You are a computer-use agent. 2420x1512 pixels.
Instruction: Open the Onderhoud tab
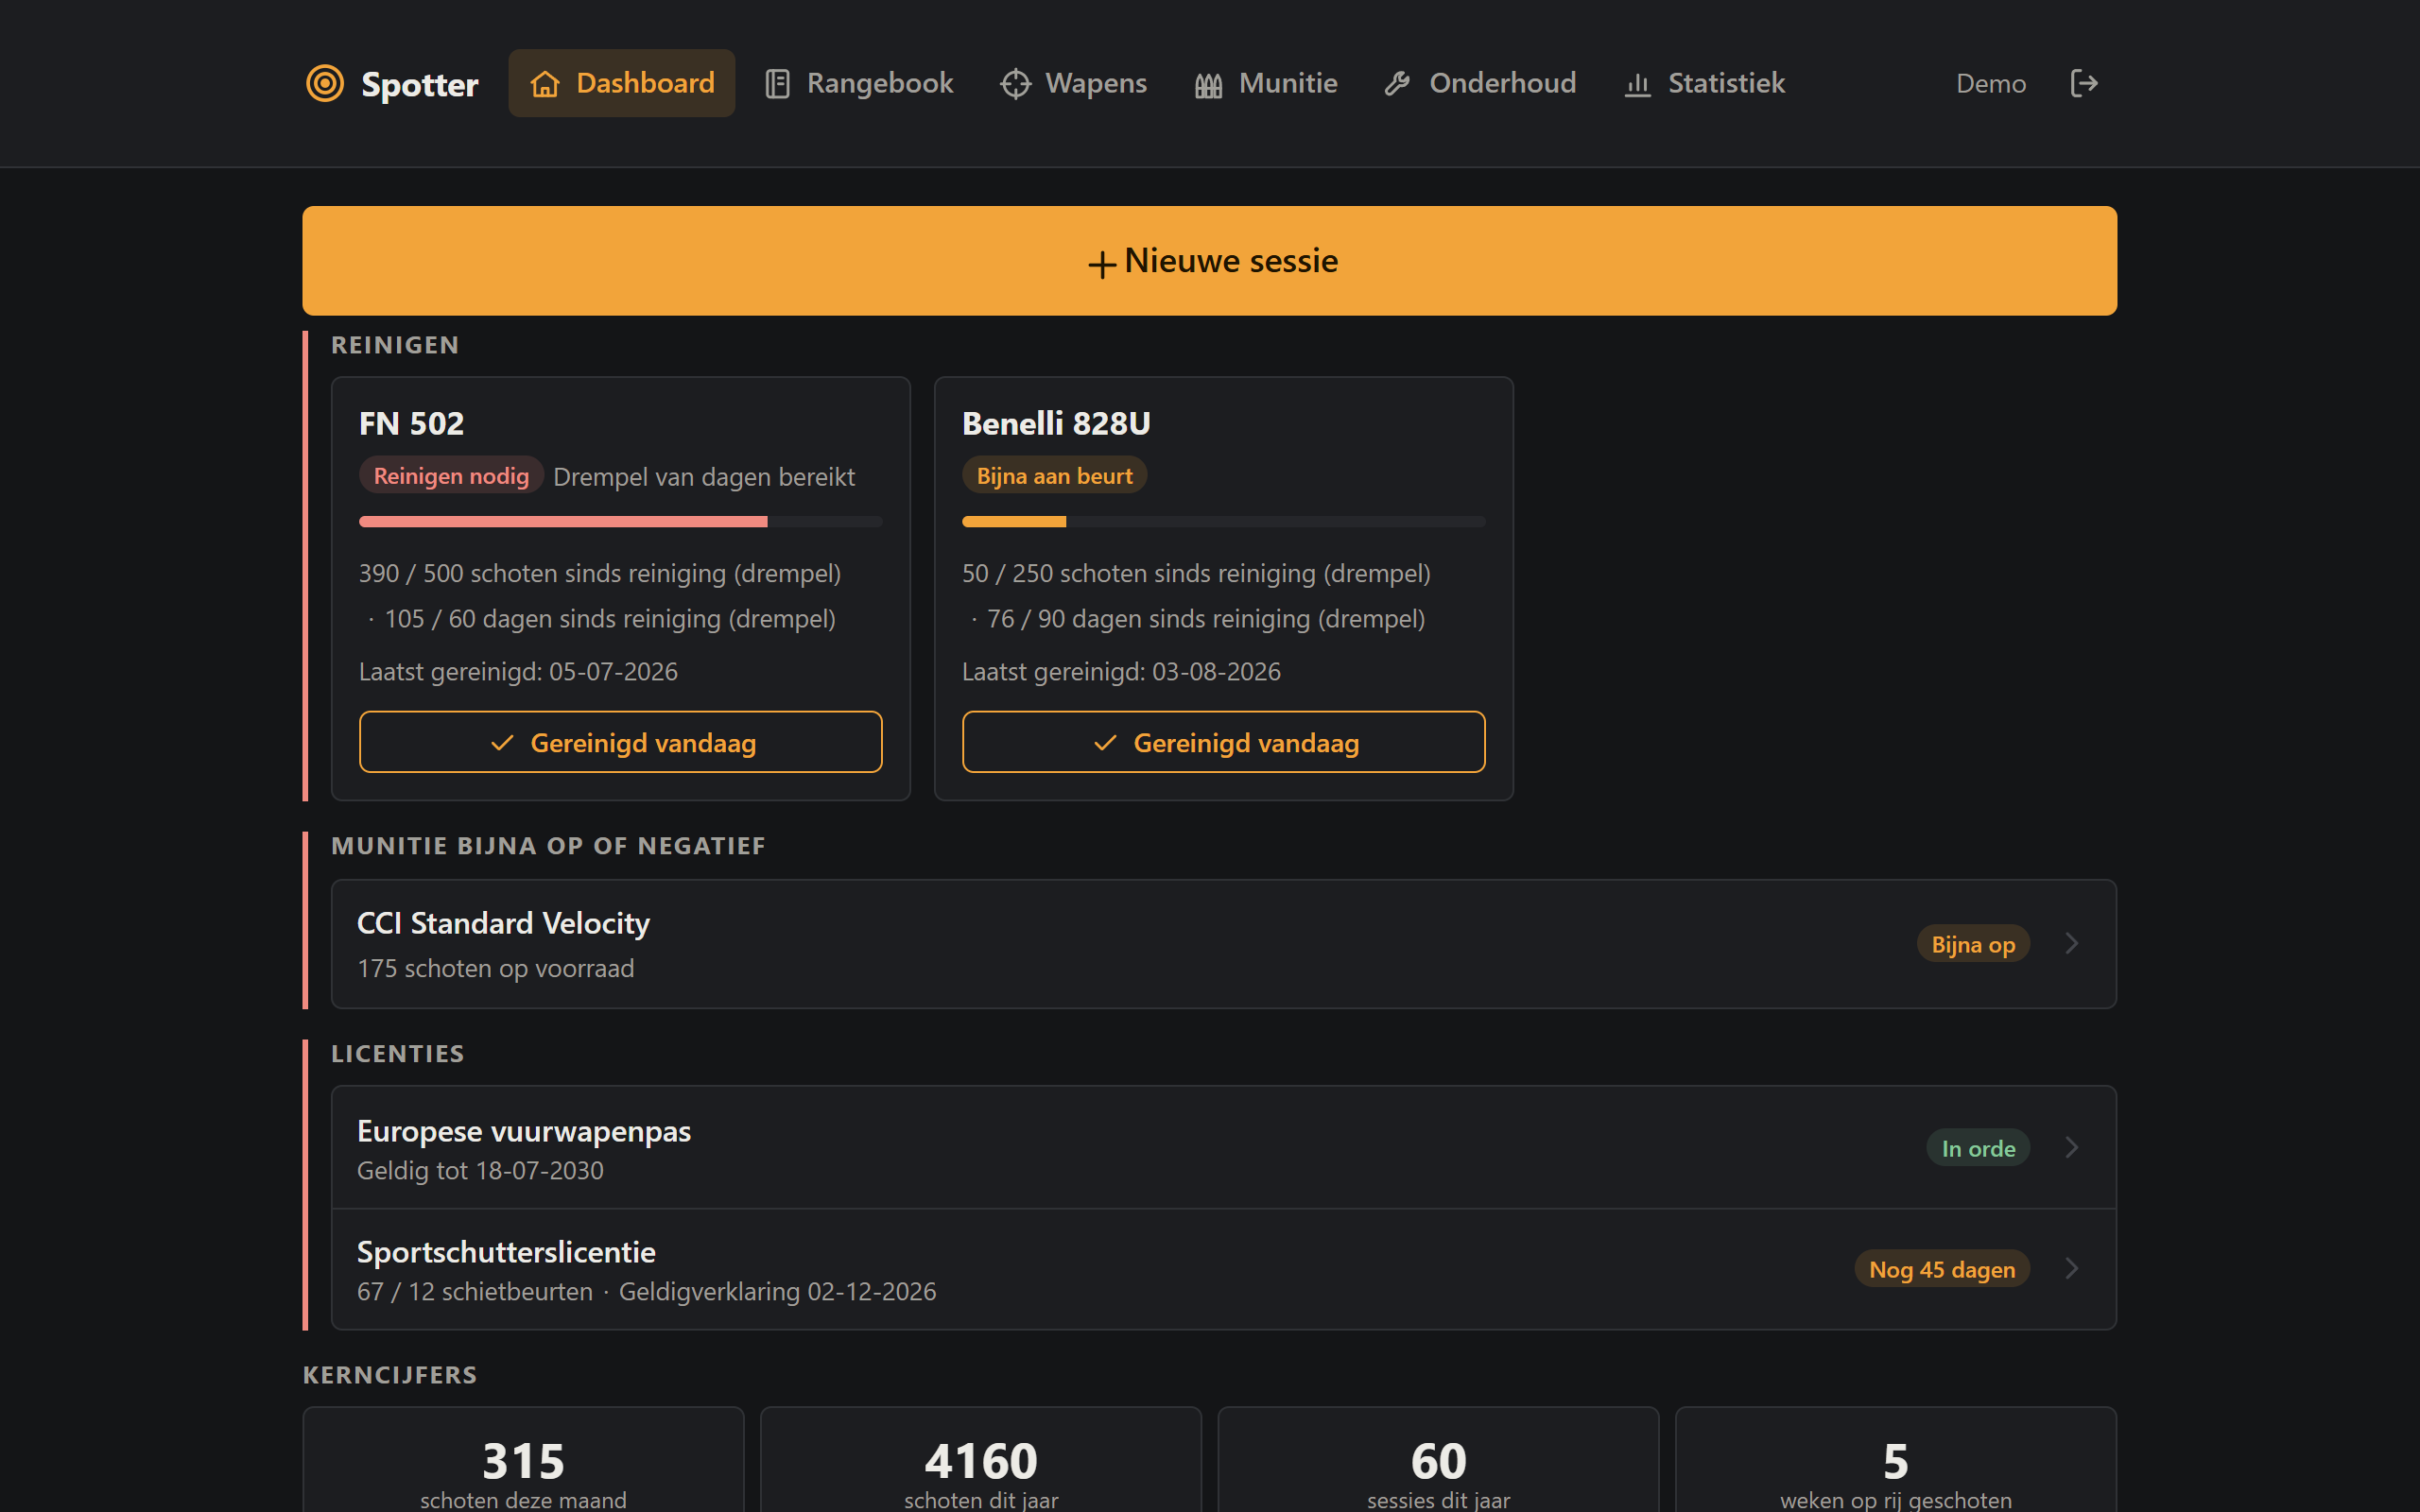coord(1480,83)
